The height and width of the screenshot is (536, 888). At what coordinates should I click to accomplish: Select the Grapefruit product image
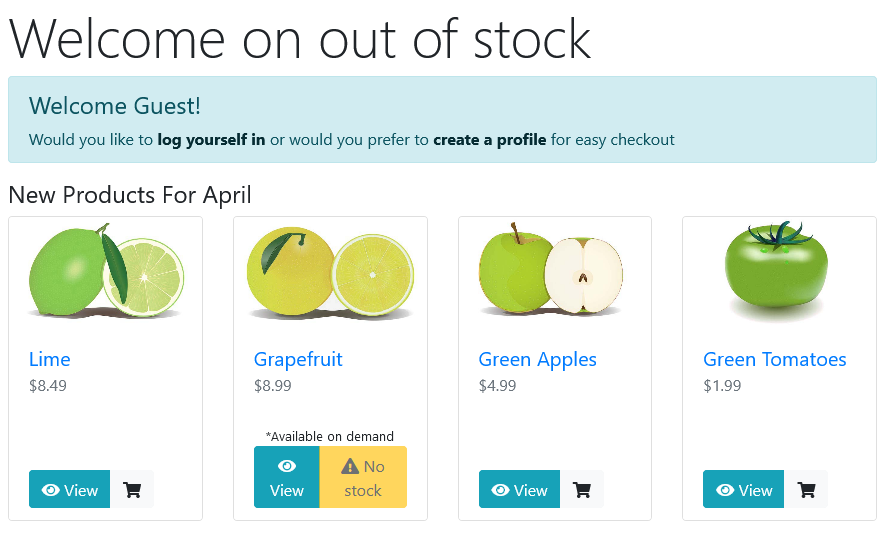330,273
